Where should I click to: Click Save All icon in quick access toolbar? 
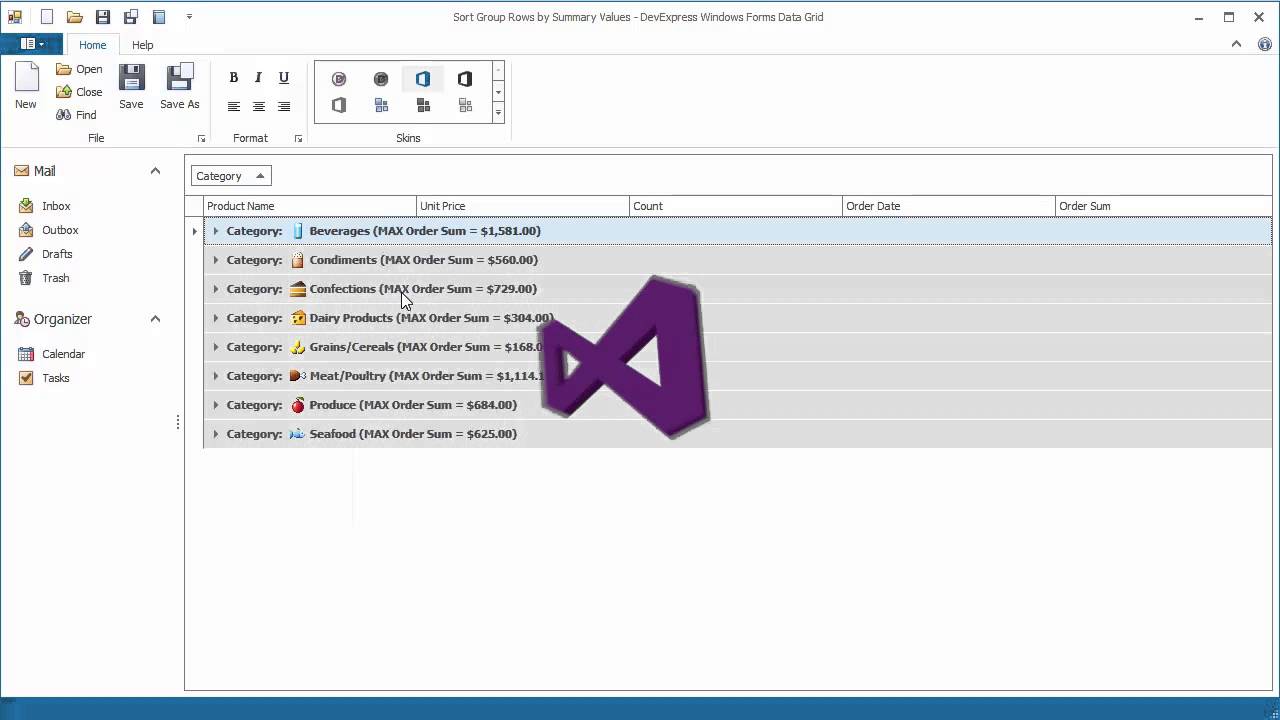coord(131,17)
